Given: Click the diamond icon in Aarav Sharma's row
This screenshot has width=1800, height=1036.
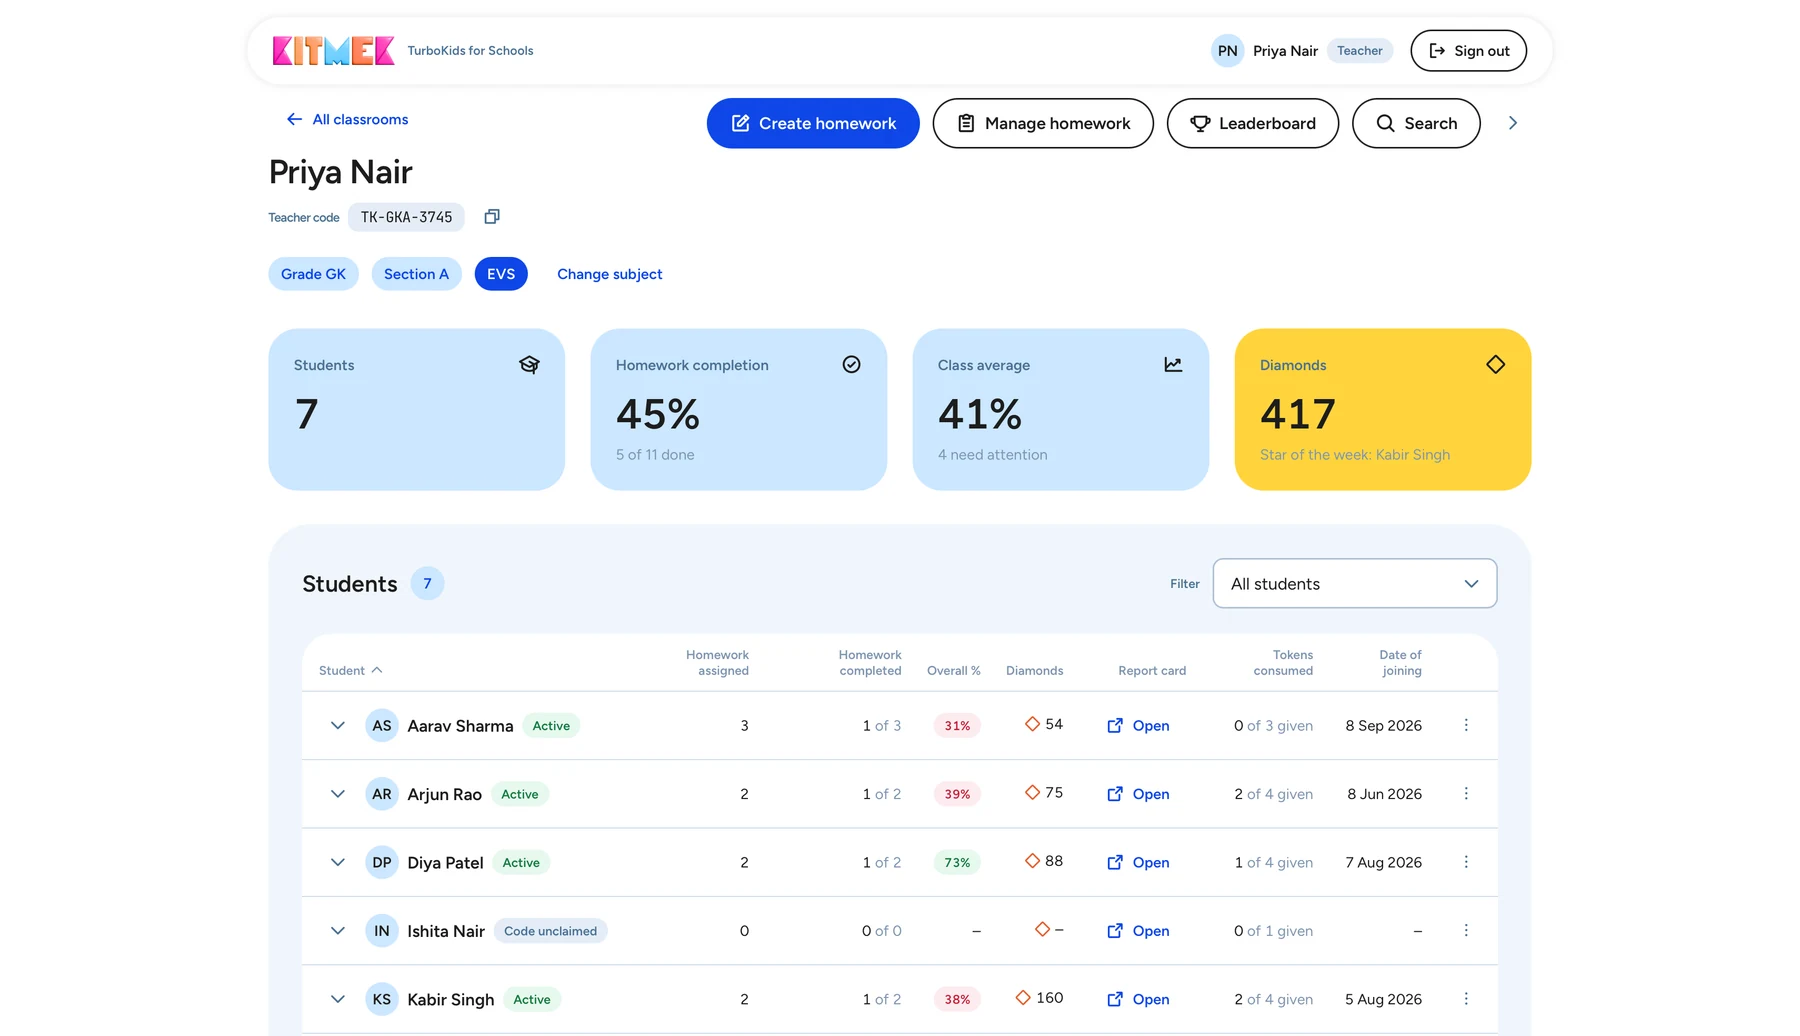Looking at the screenshot, I should 1032,724.
